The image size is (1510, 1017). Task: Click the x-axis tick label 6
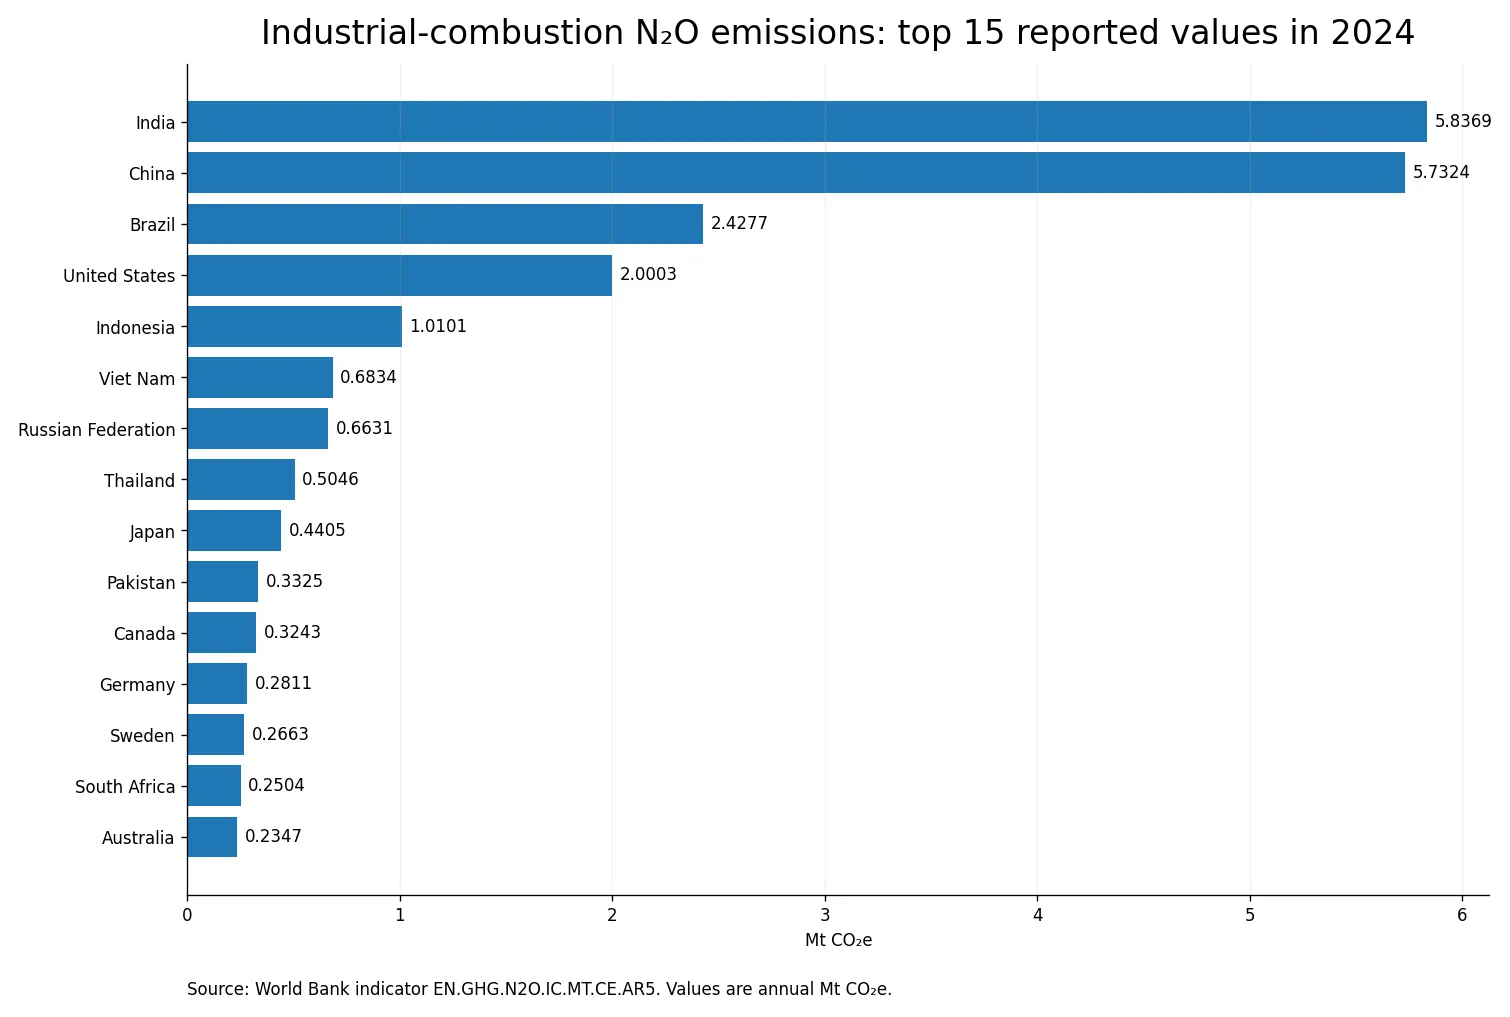tap(1462, 915)
